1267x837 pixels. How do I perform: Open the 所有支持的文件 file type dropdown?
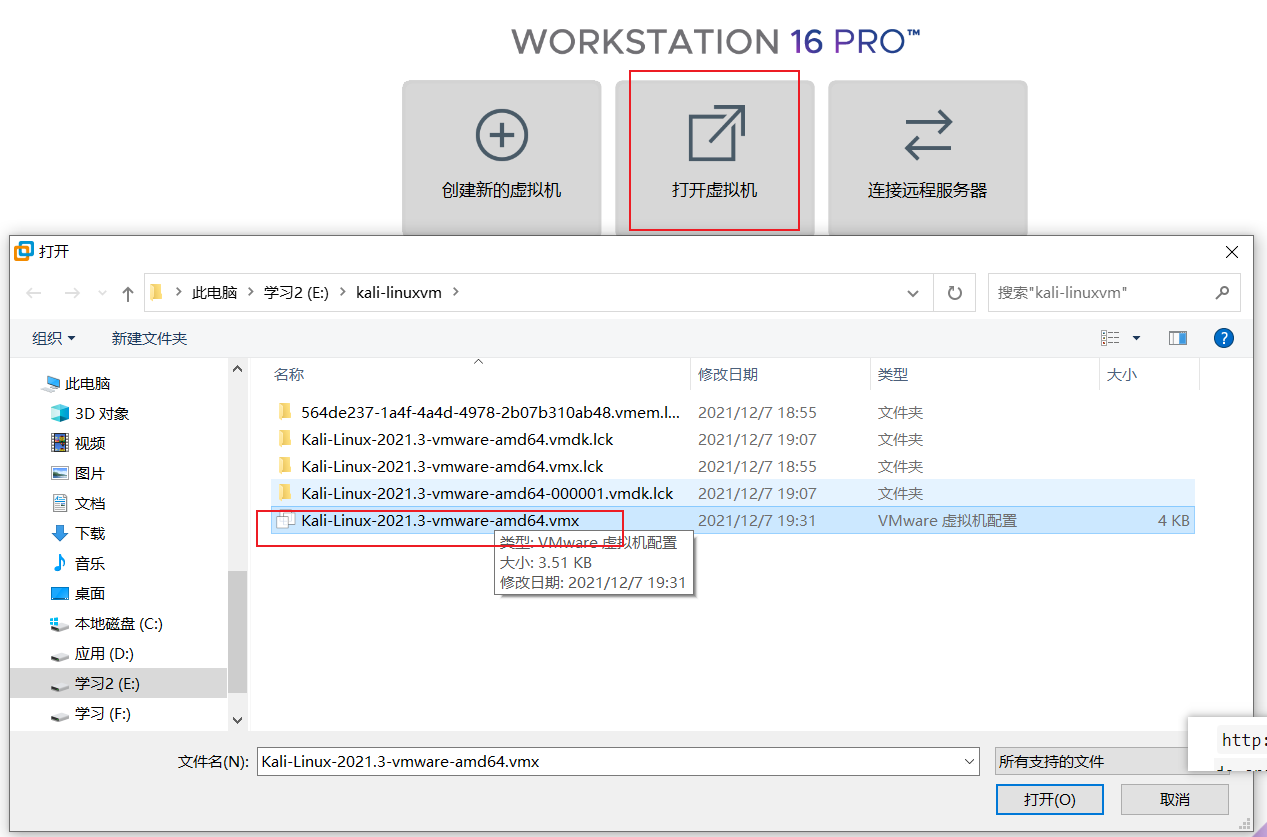[1091, 762]
